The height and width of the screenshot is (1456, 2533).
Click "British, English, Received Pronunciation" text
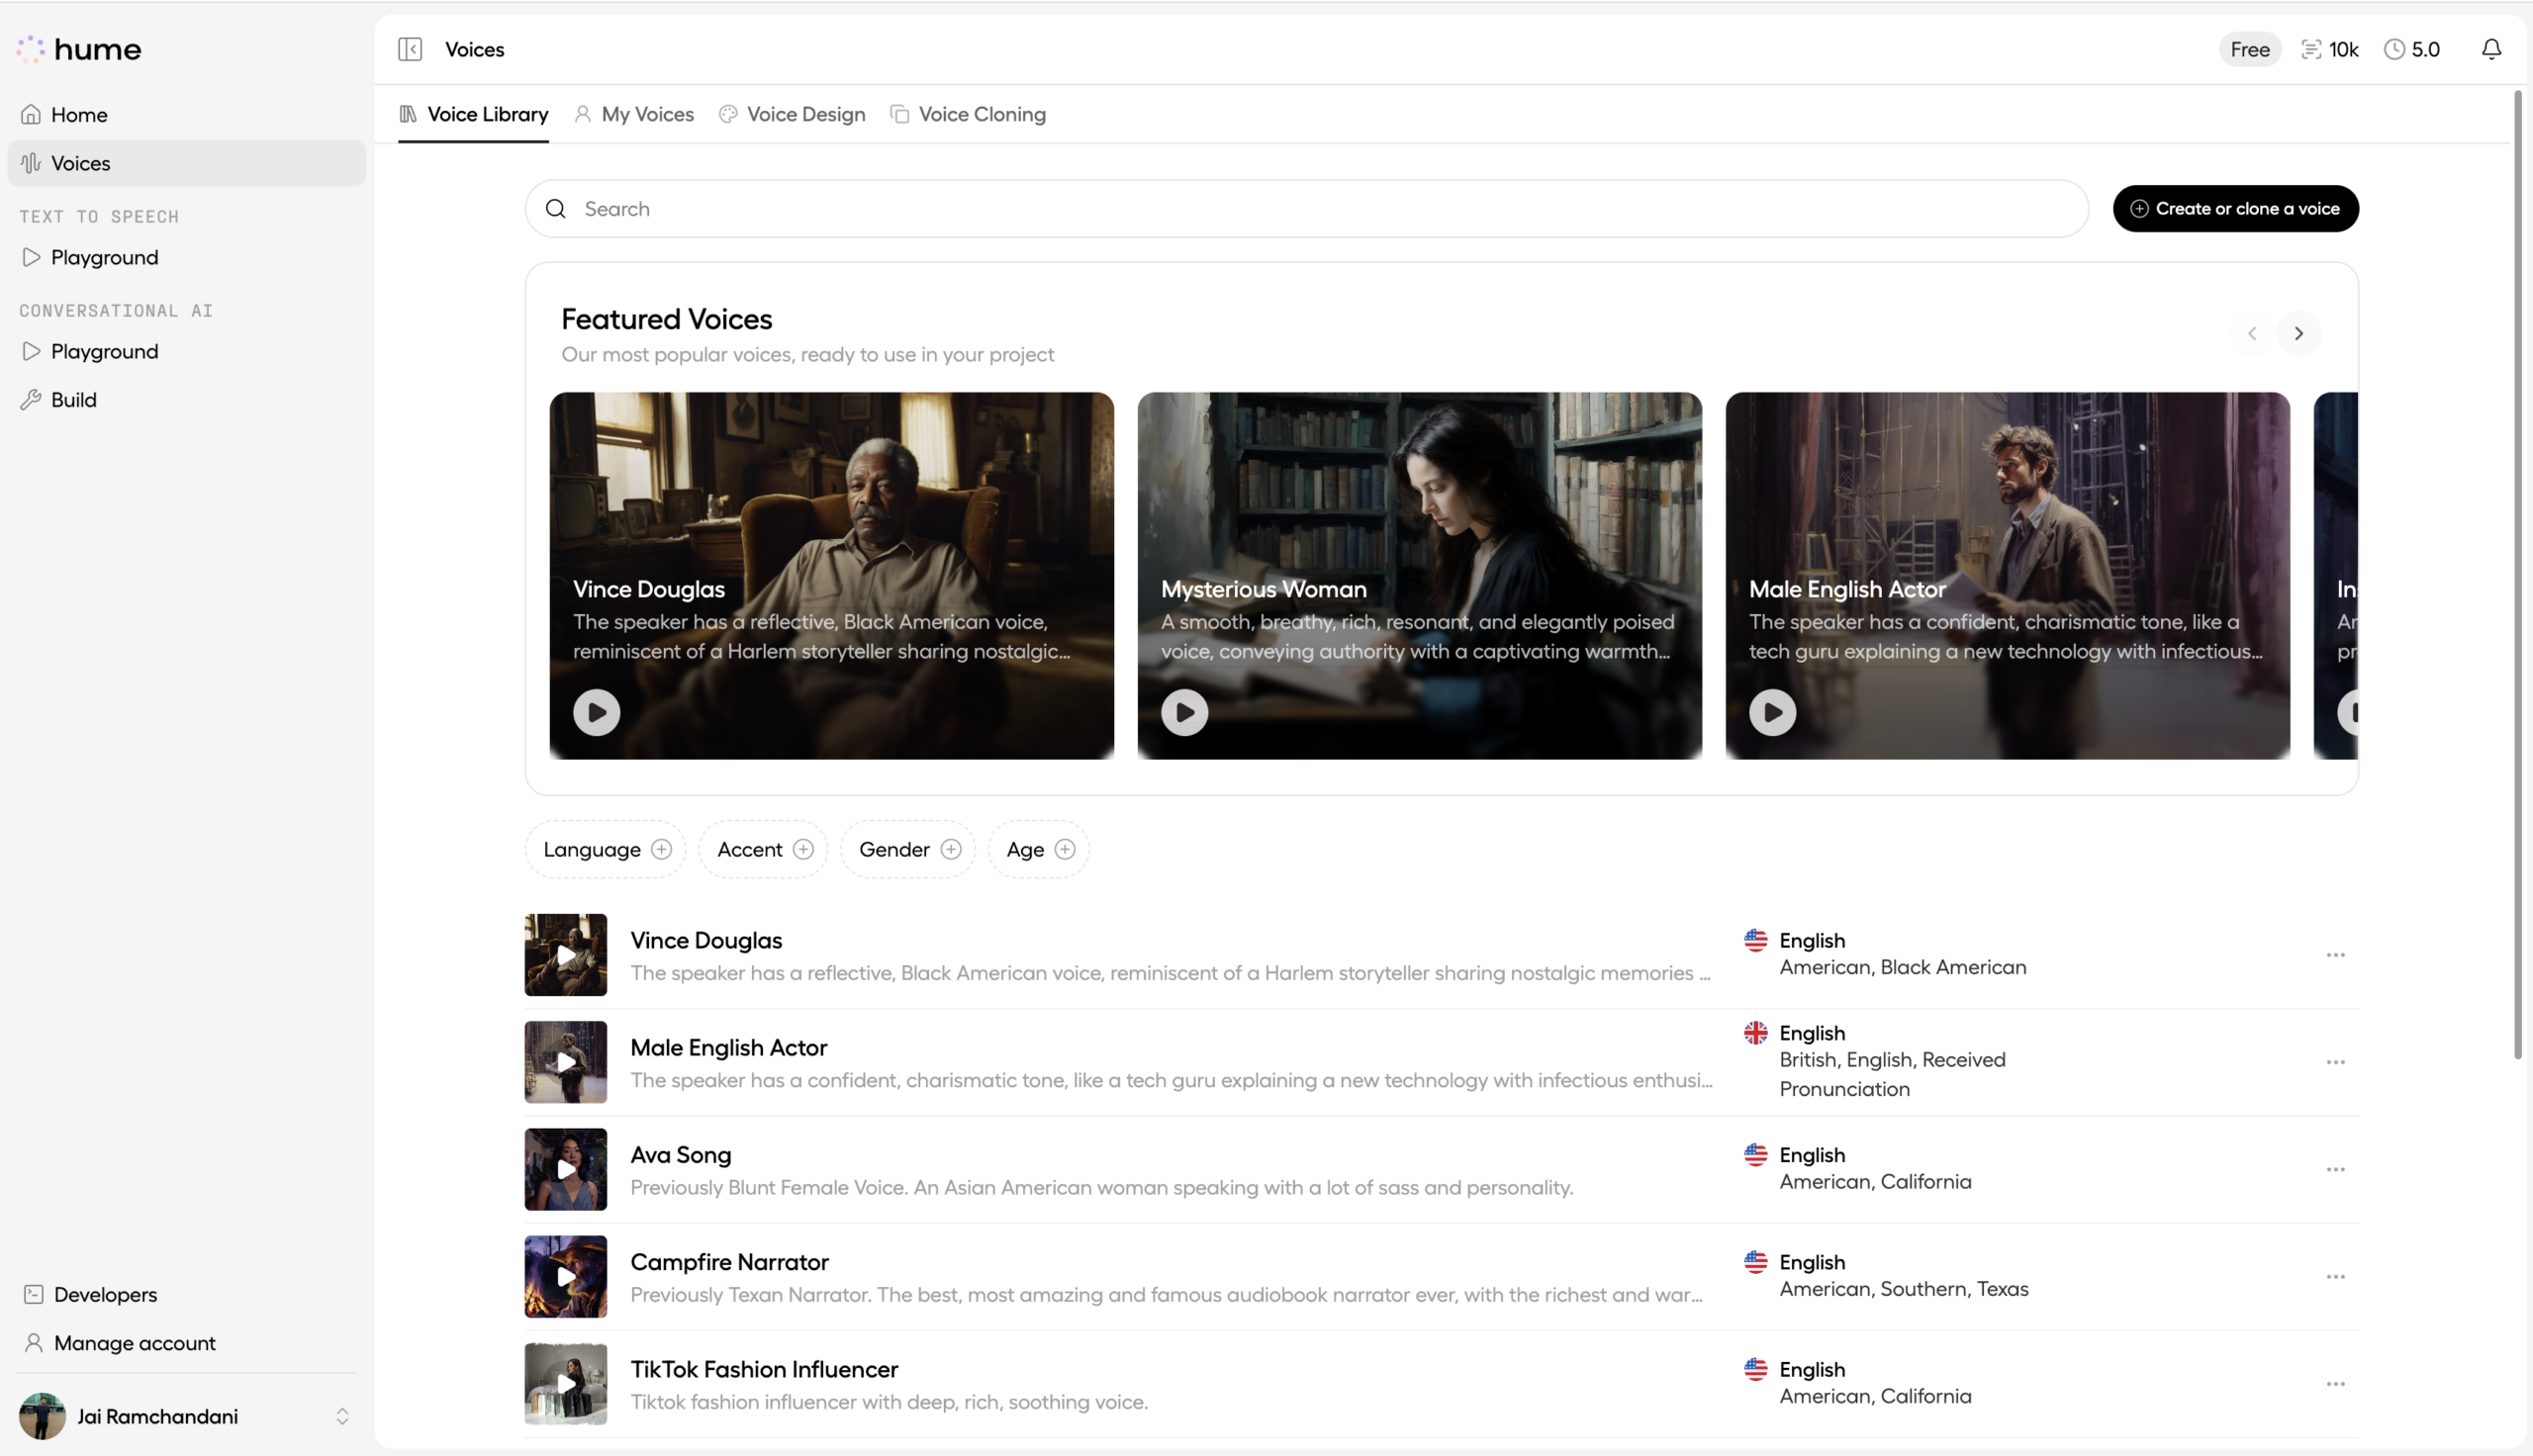coord(1892,1074)
